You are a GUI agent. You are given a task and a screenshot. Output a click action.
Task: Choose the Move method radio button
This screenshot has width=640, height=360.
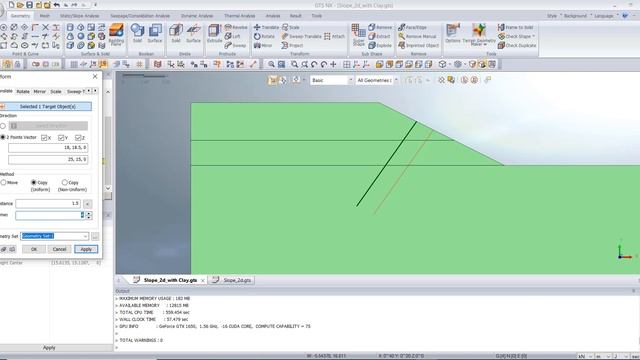[x=3, y=182]
